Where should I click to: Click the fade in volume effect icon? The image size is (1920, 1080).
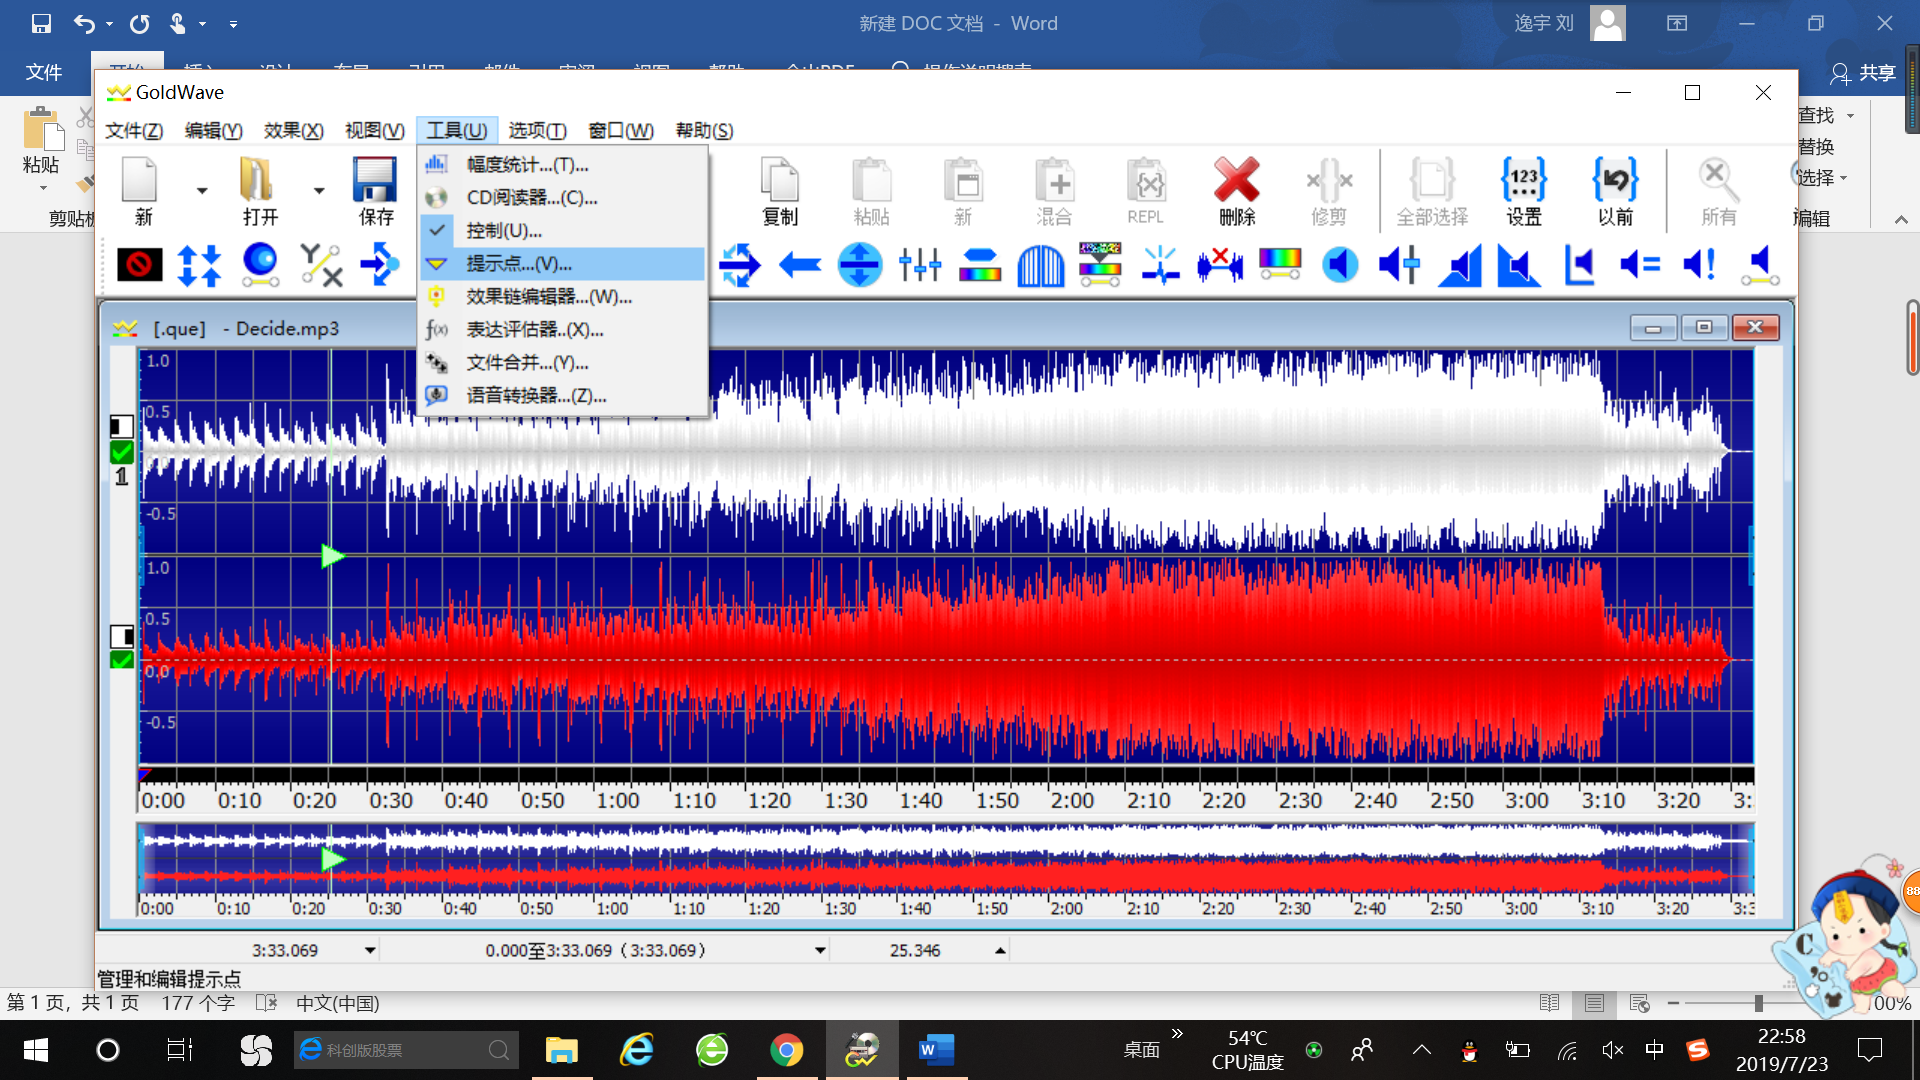(x=1460, y=265)
